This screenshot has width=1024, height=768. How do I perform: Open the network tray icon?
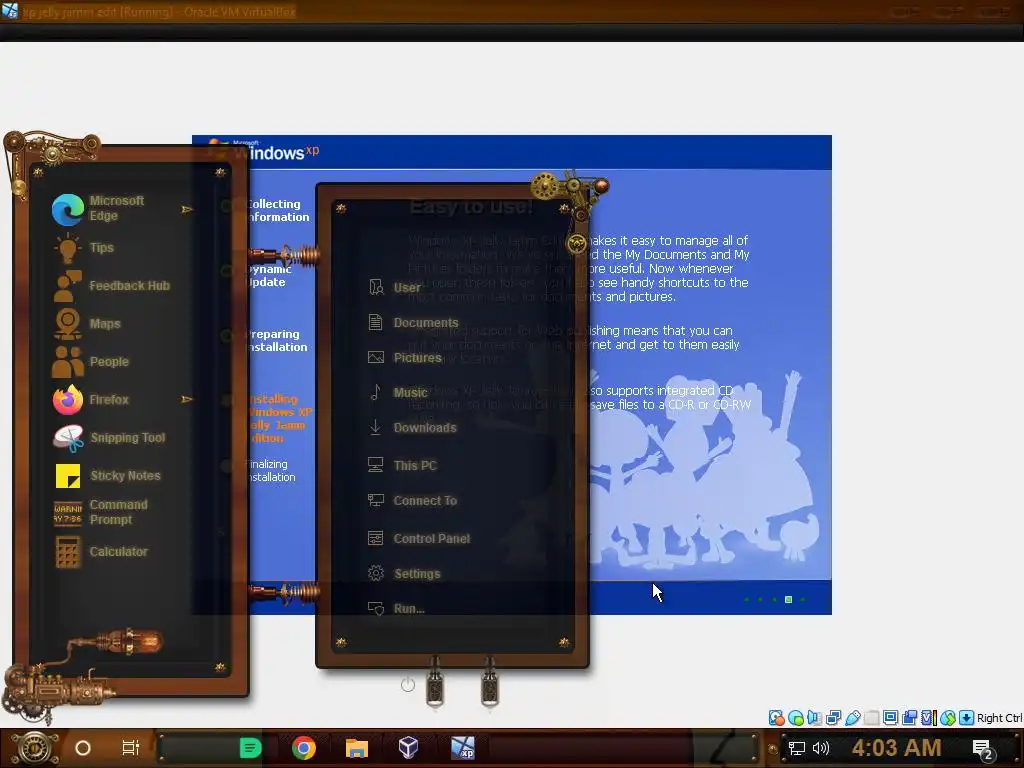point(797,748)
